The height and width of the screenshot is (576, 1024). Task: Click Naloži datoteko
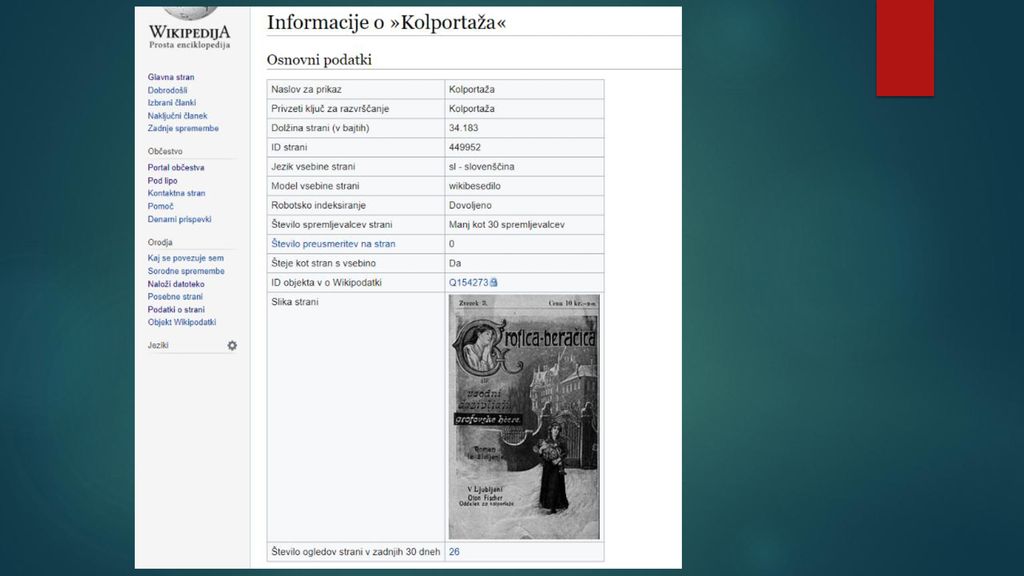point(176,284)
